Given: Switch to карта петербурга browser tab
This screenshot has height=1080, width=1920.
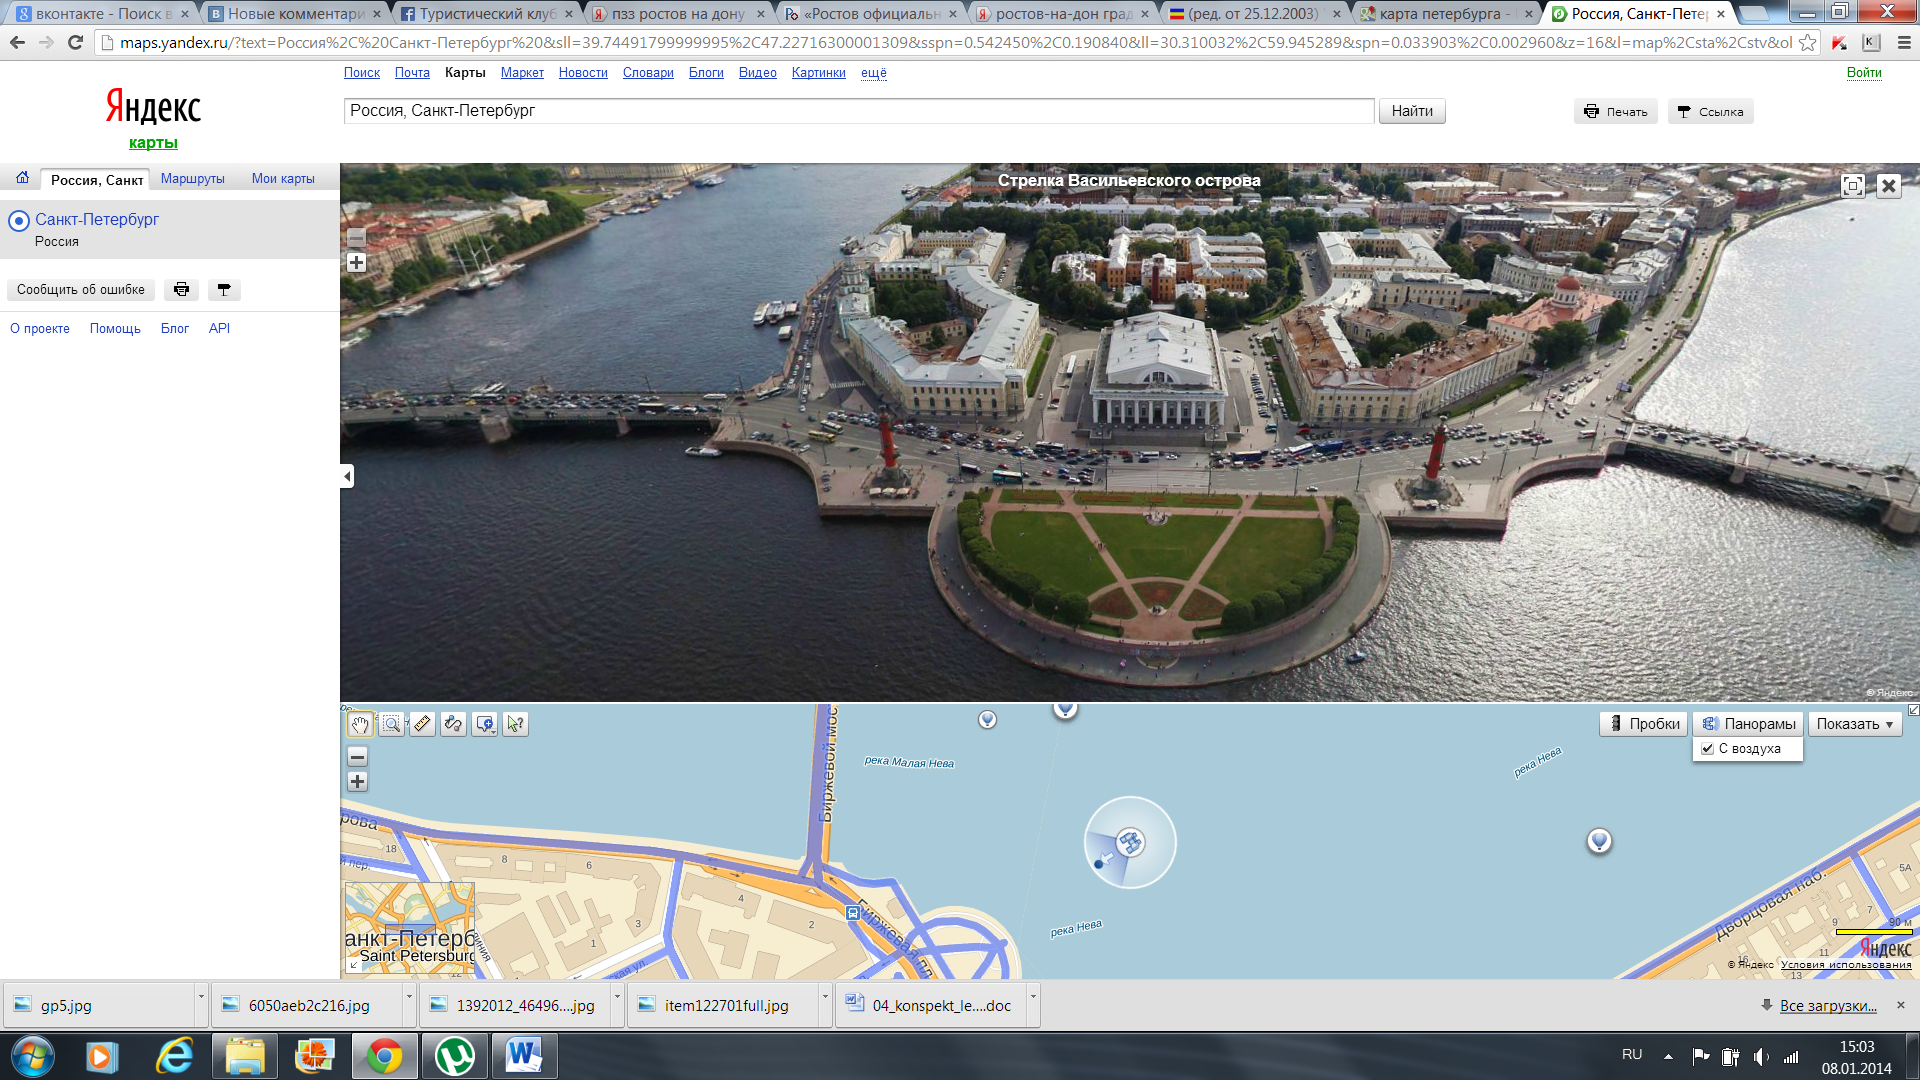Looking at the screenshot, I should [x=1443, y=14].
